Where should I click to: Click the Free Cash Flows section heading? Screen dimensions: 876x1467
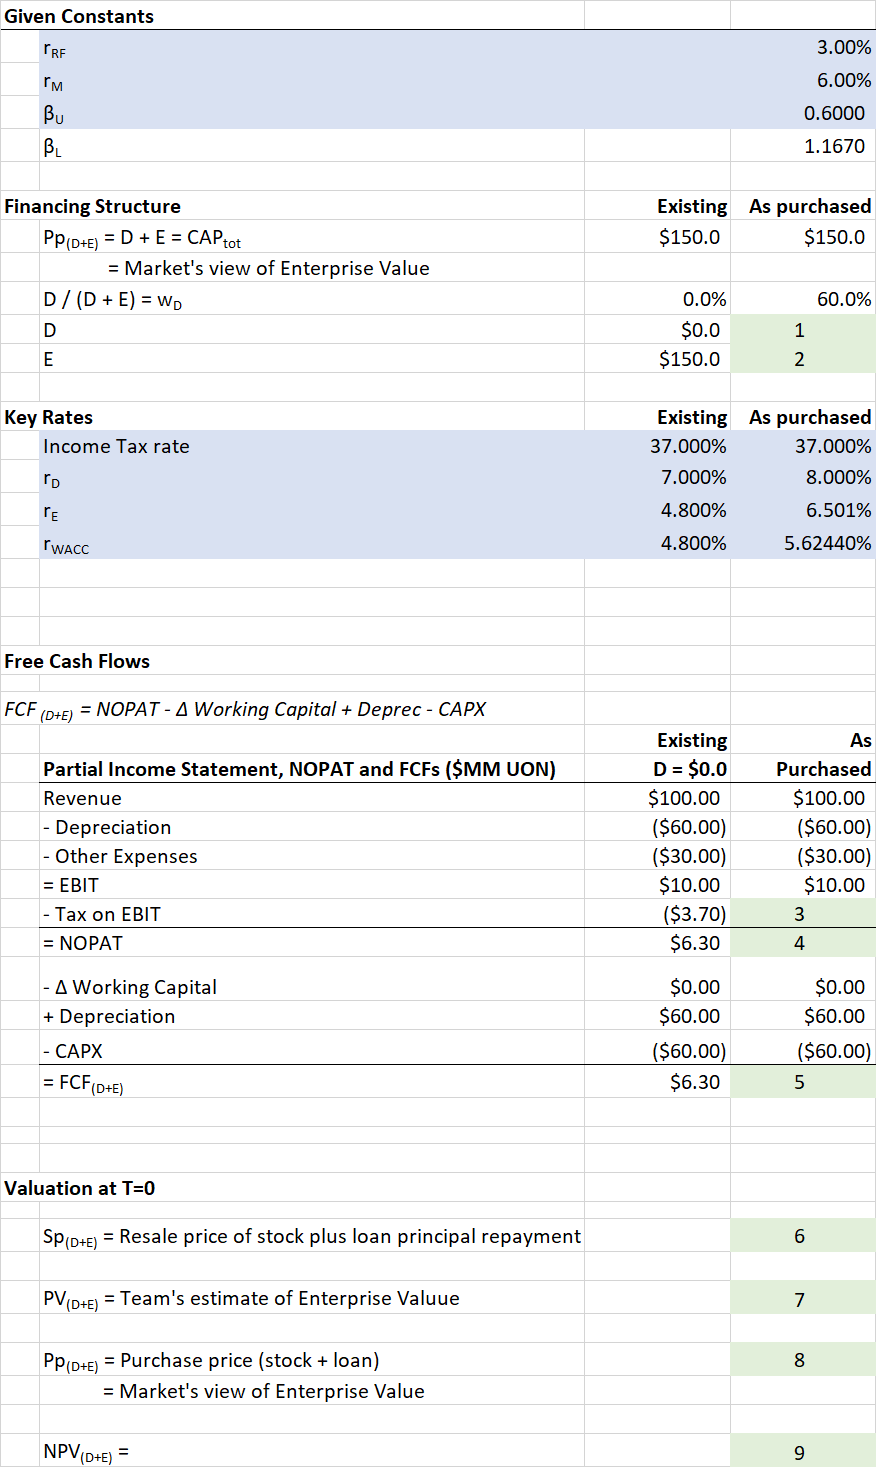(60, 660)
